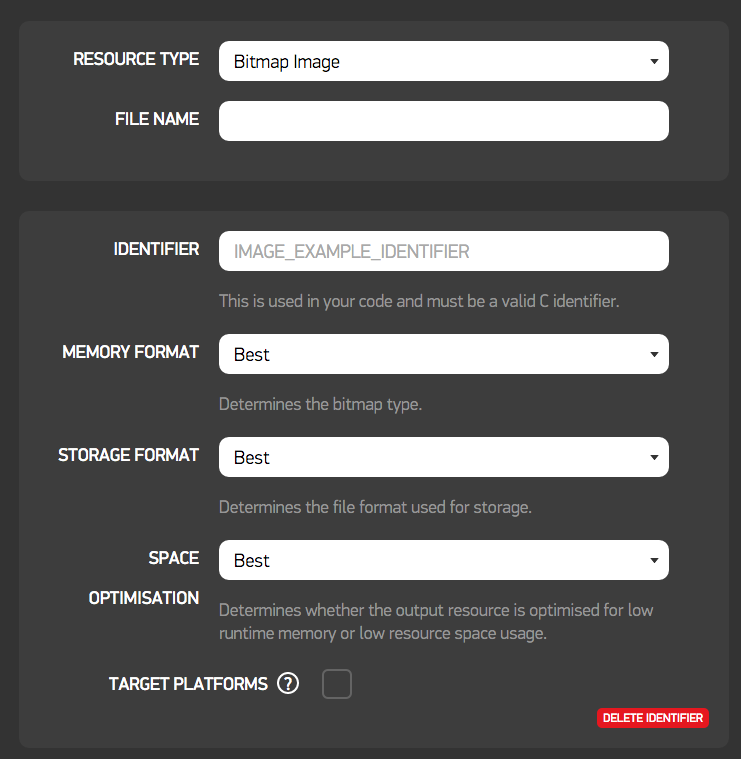Click the Target Platforms help question-mark icon
The height and width of the screenshot is (759, 741).
[x=288, y=684]
